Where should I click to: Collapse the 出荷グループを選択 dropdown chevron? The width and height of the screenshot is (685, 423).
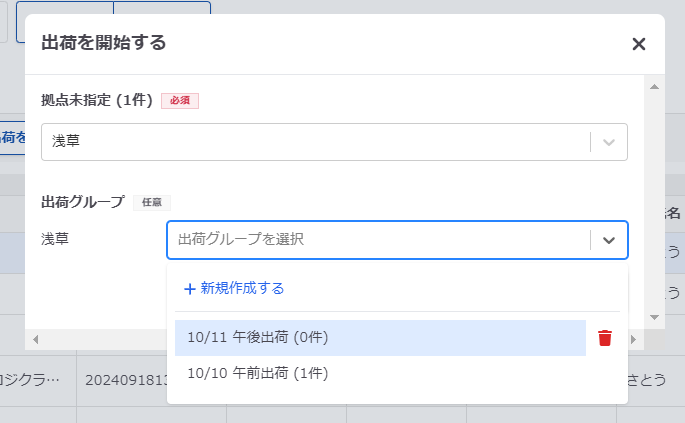point(609,240)
